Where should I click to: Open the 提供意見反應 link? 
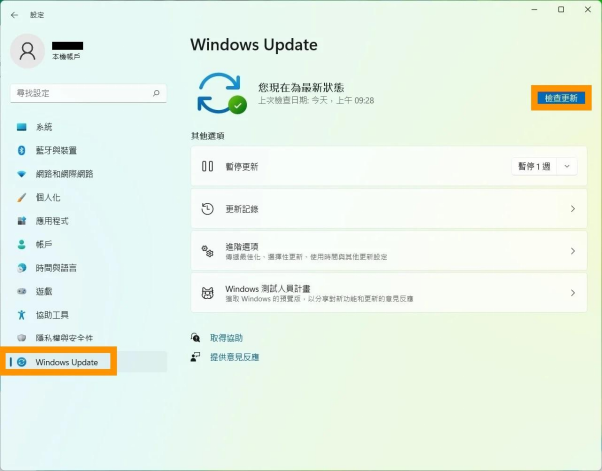point(234,357)
